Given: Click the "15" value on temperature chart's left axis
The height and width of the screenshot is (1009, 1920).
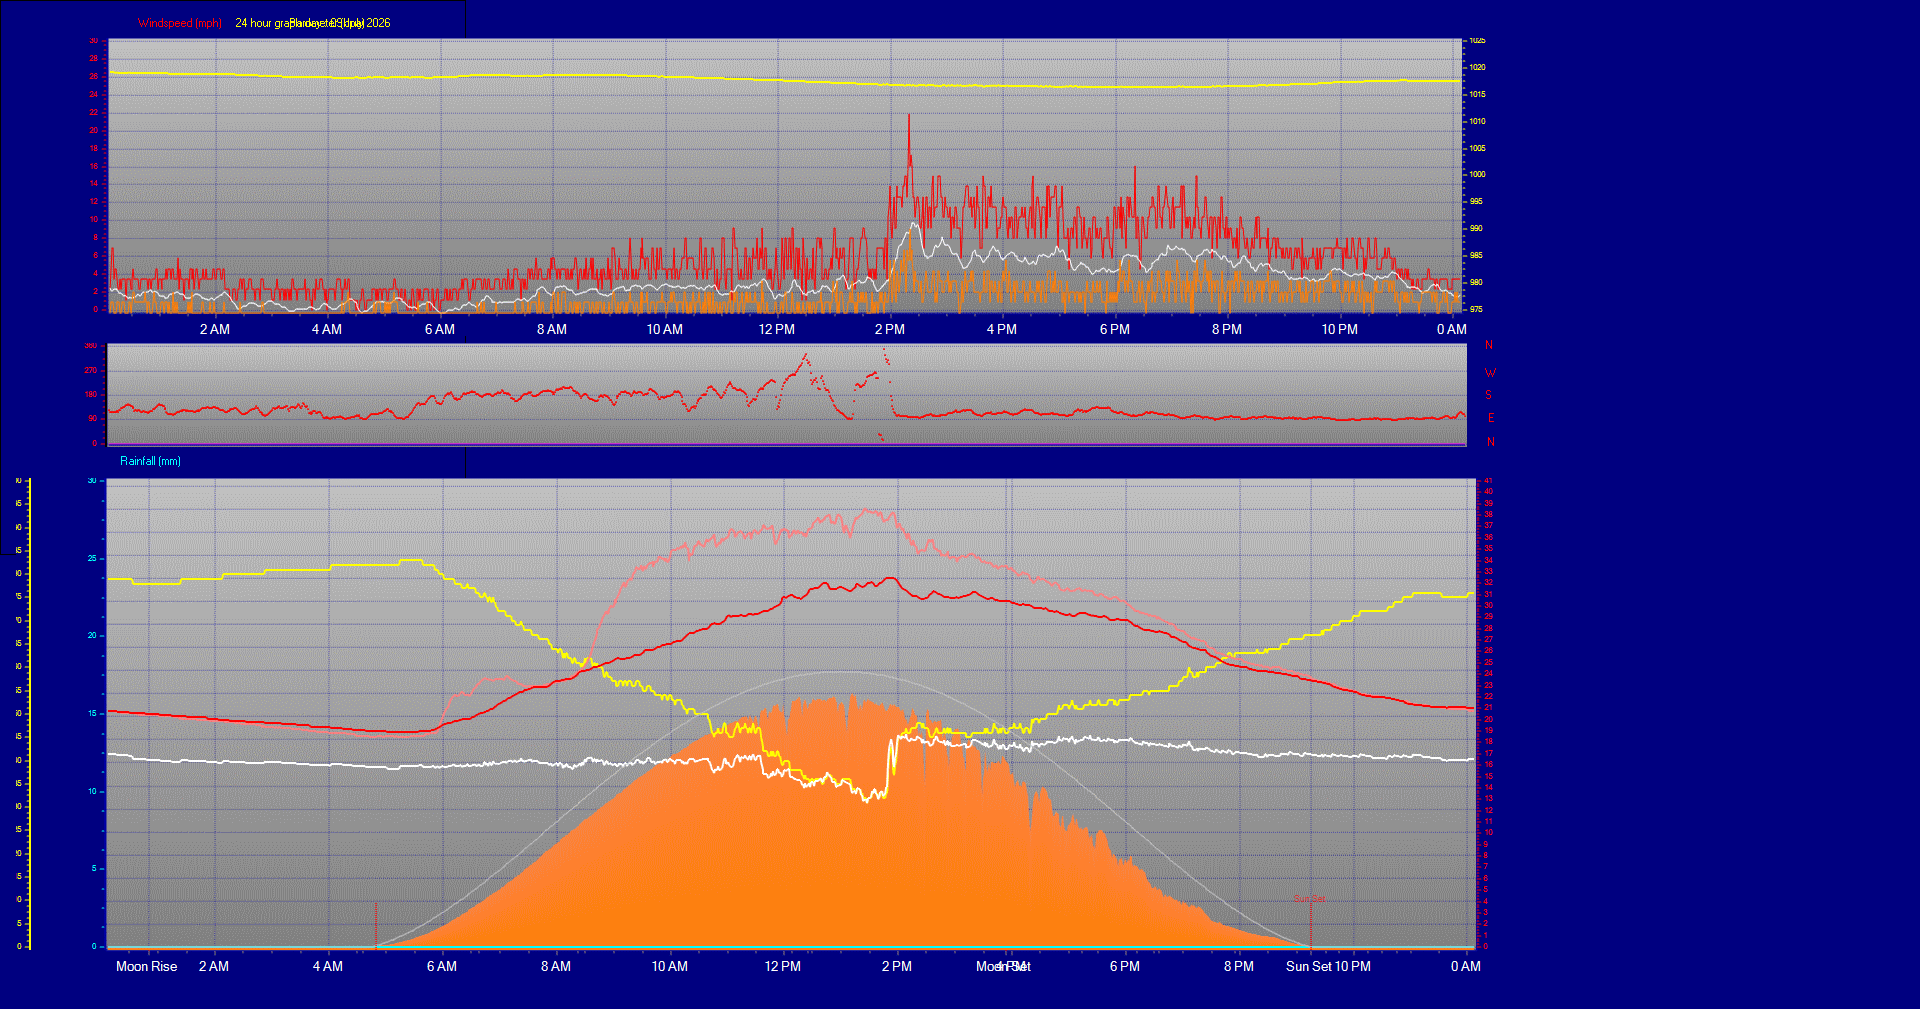Looking at the screenshot, I should tap(92, 713).
